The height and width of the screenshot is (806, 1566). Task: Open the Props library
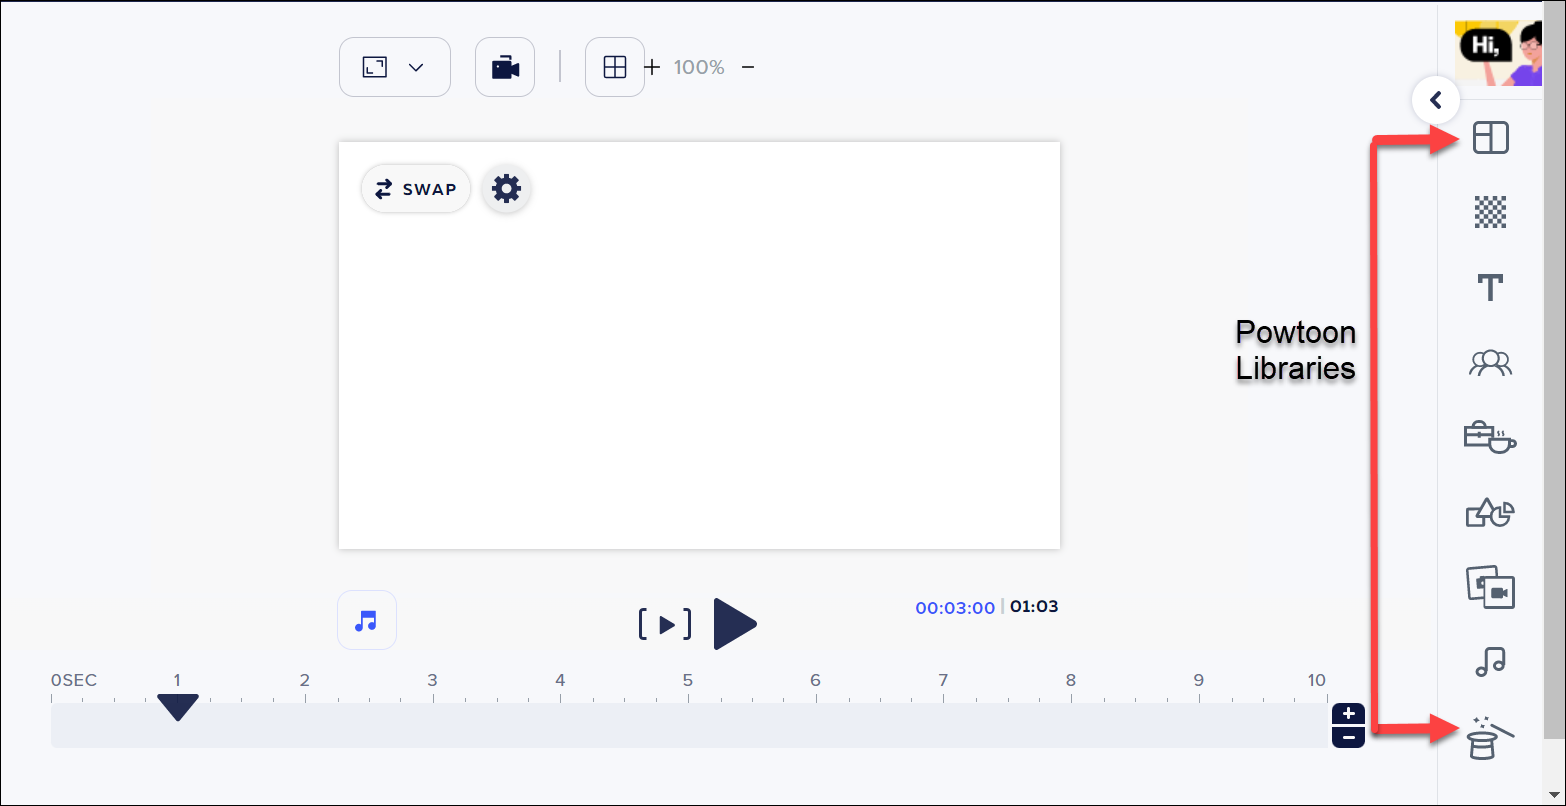1490,438
